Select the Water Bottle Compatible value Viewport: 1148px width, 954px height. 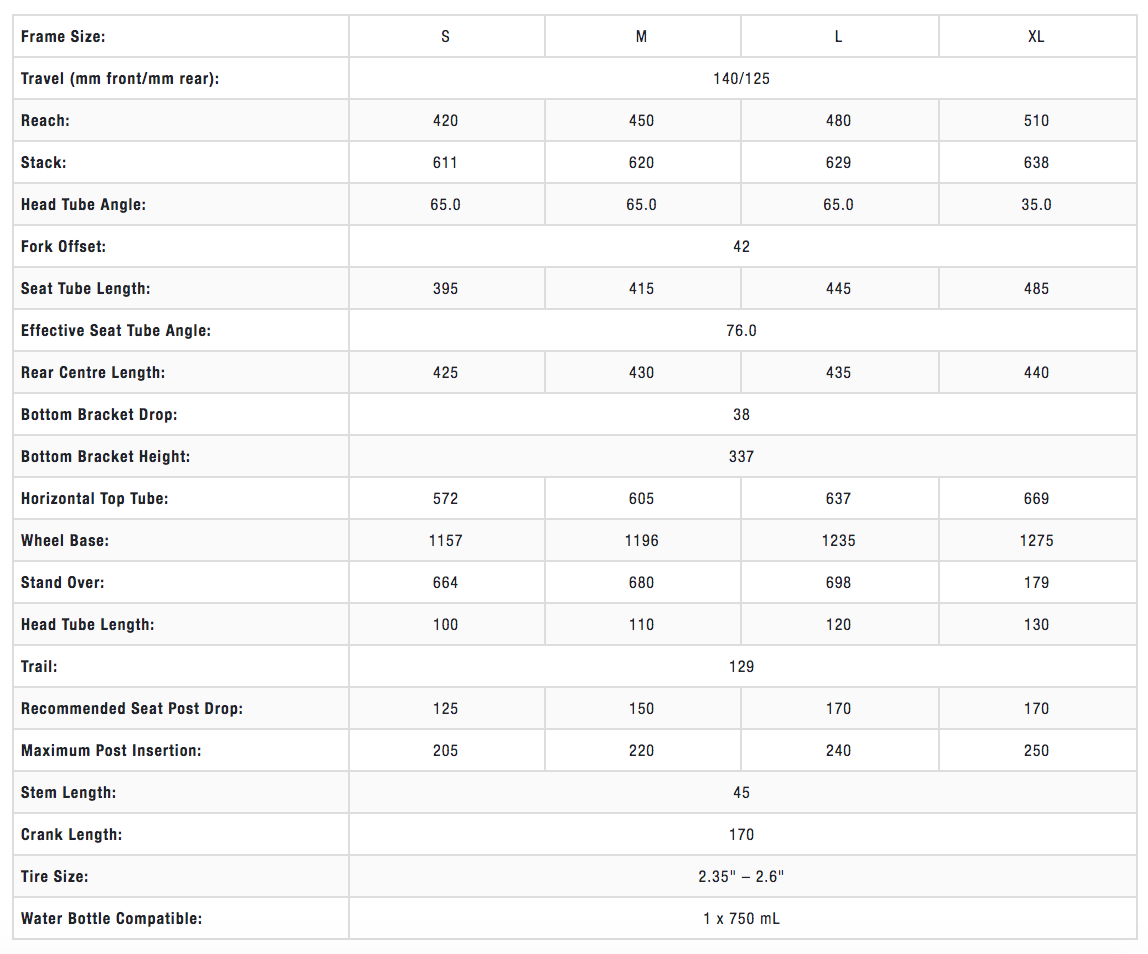(x=741, y=919)
